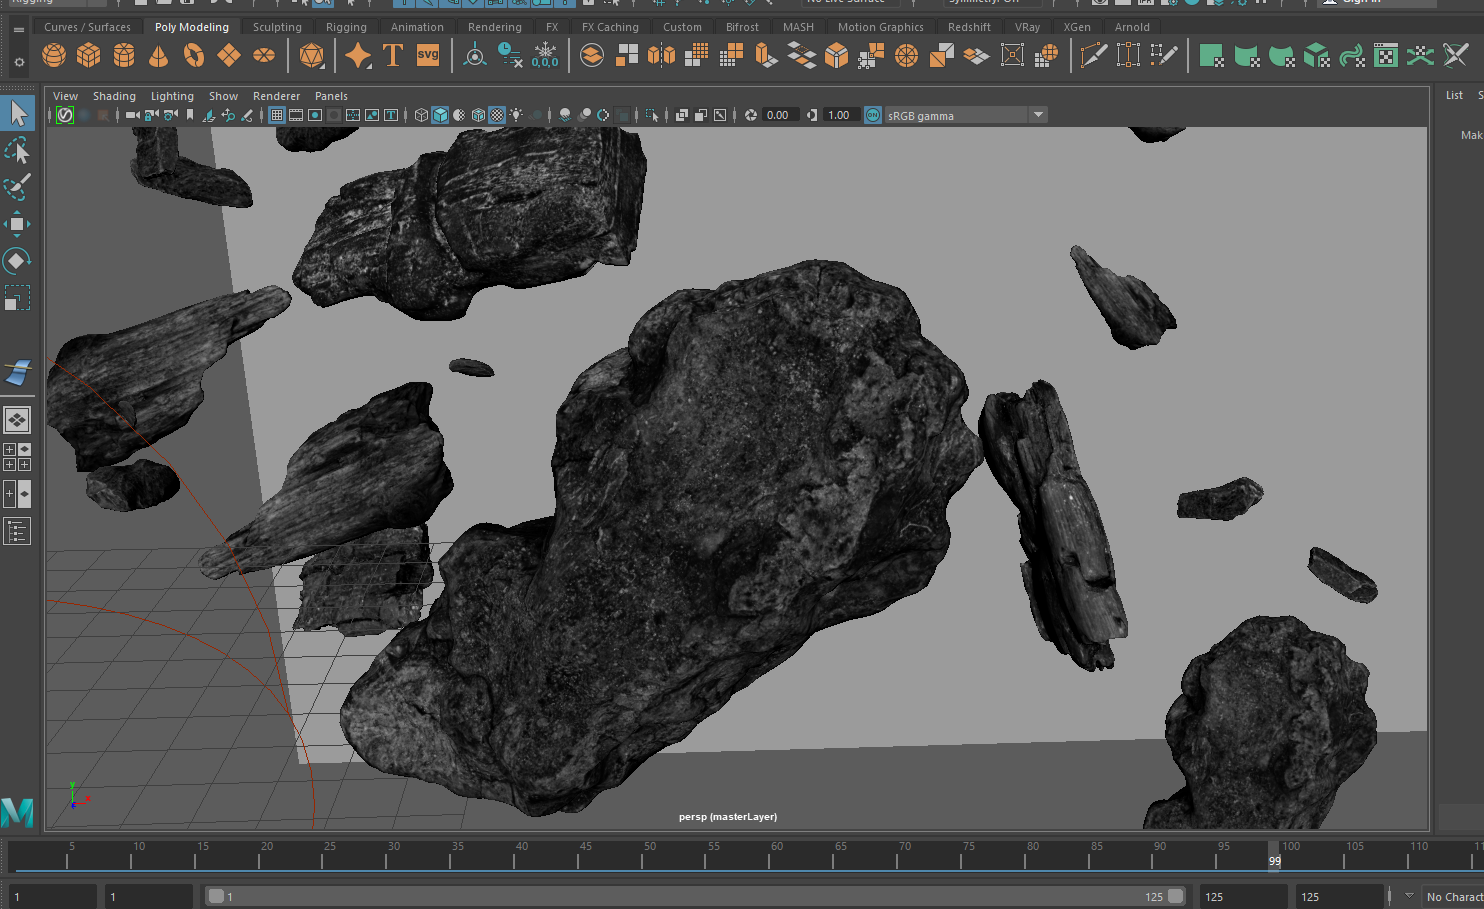The width and height of the screenshot is (1484, 909).
Task: Choose the Lasso select tool
Action: click(17, 151)
